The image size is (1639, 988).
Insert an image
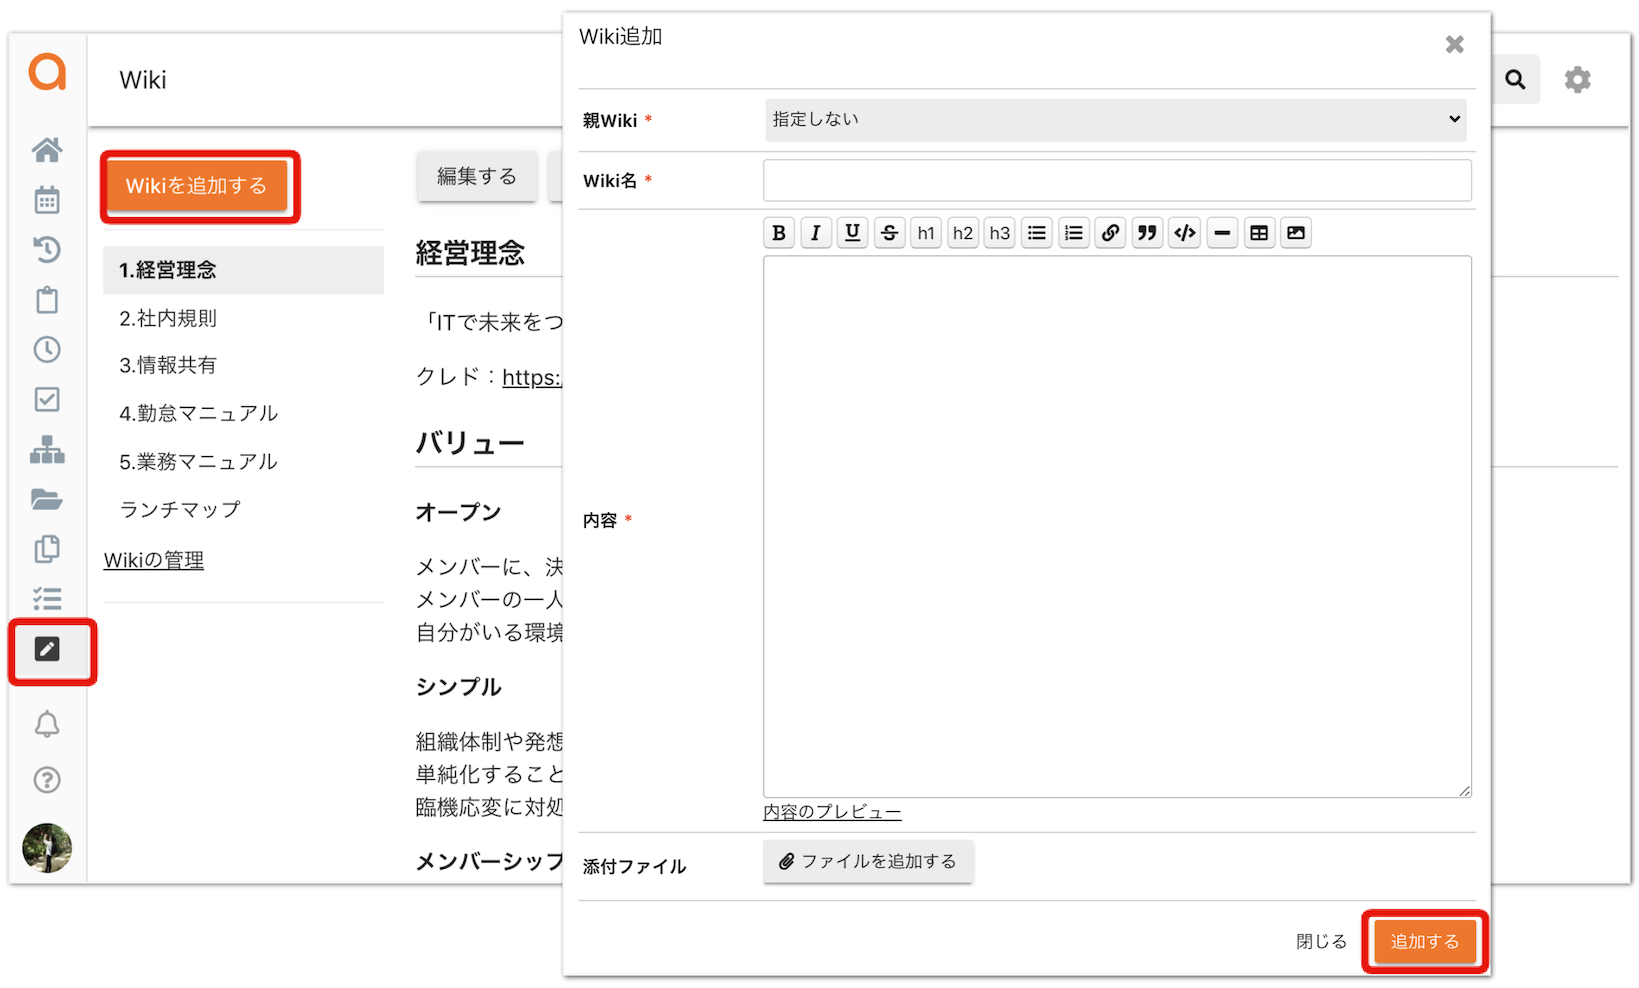(1296, 233)
